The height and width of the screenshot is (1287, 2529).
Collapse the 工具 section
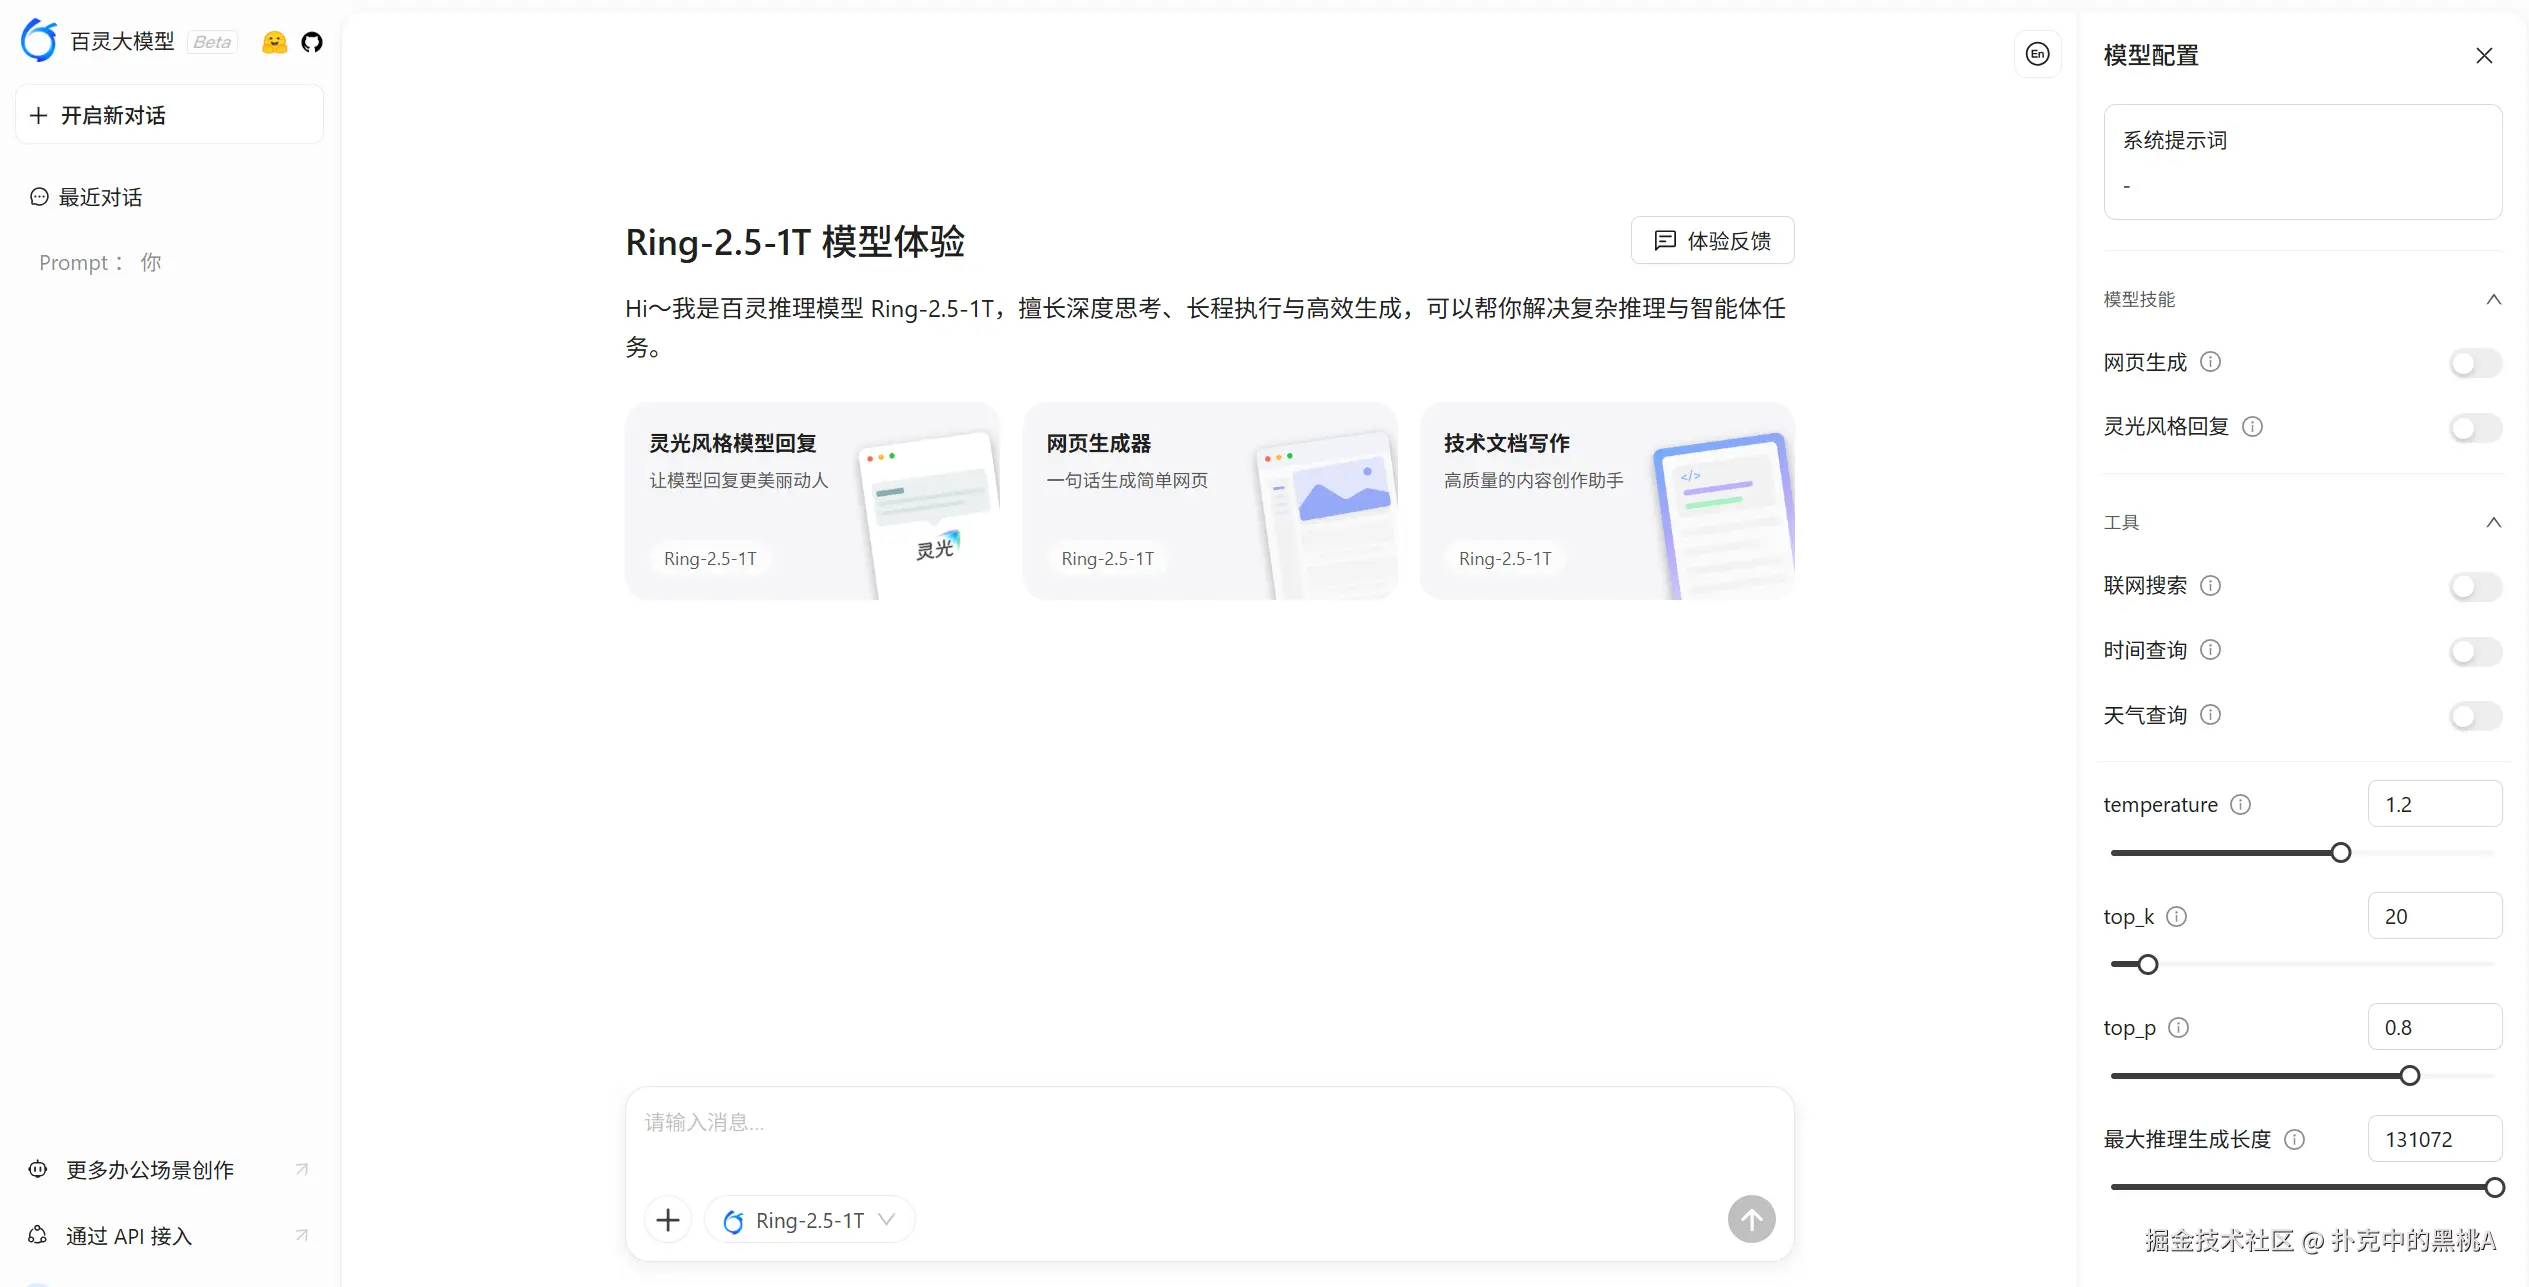tap(2493, 522)
